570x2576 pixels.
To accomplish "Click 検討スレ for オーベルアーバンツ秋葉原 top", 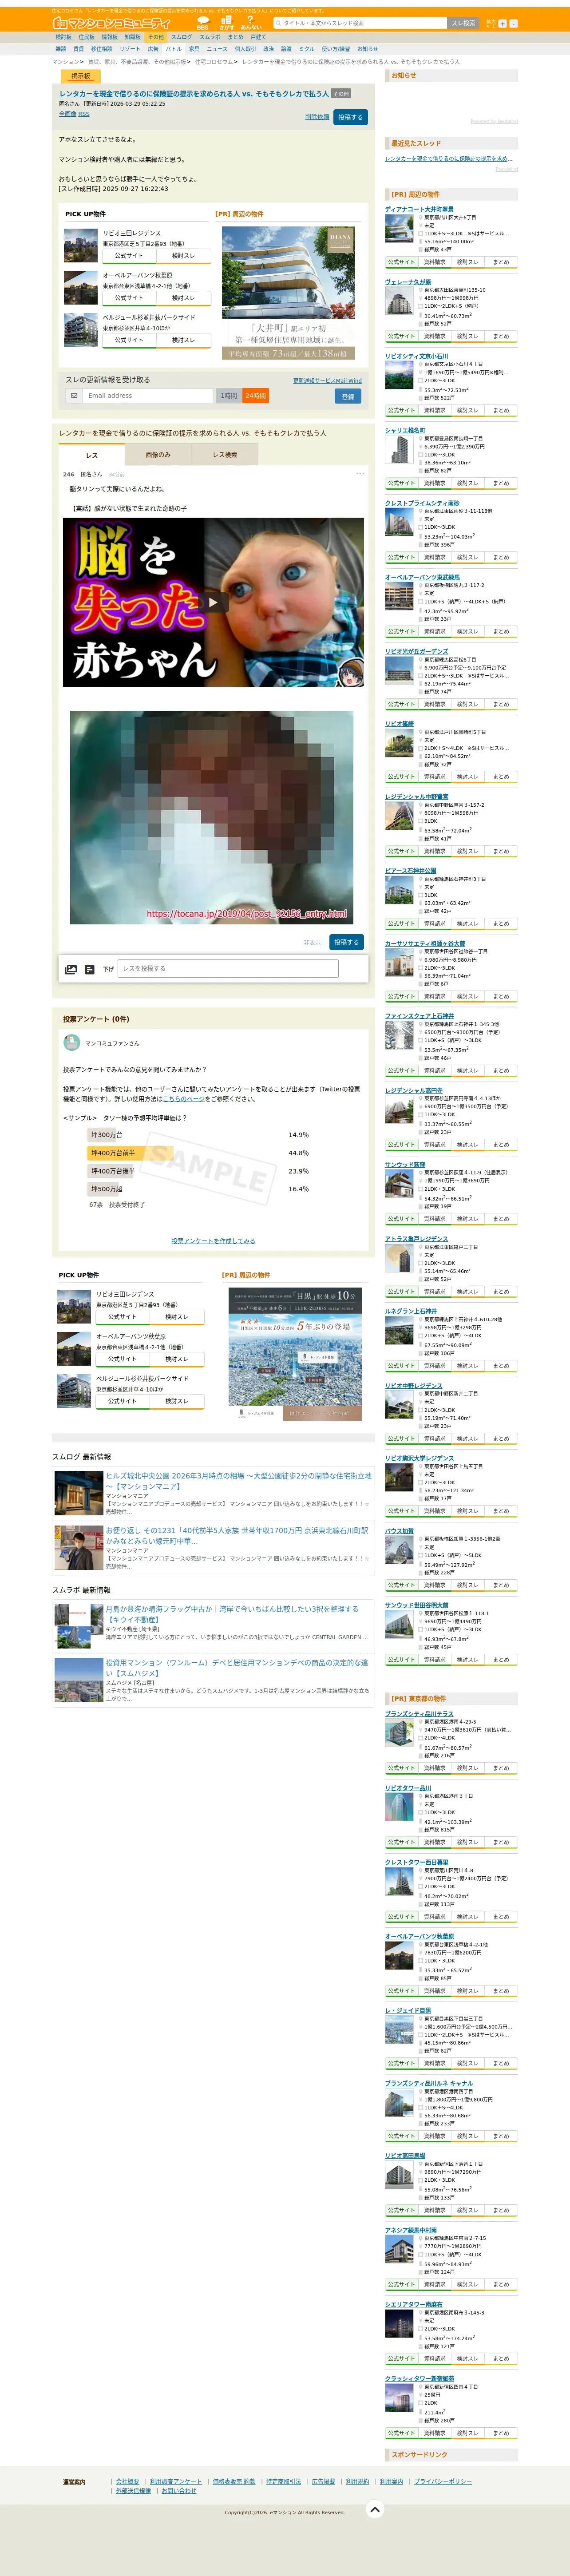I will click(x=183, y=298).
